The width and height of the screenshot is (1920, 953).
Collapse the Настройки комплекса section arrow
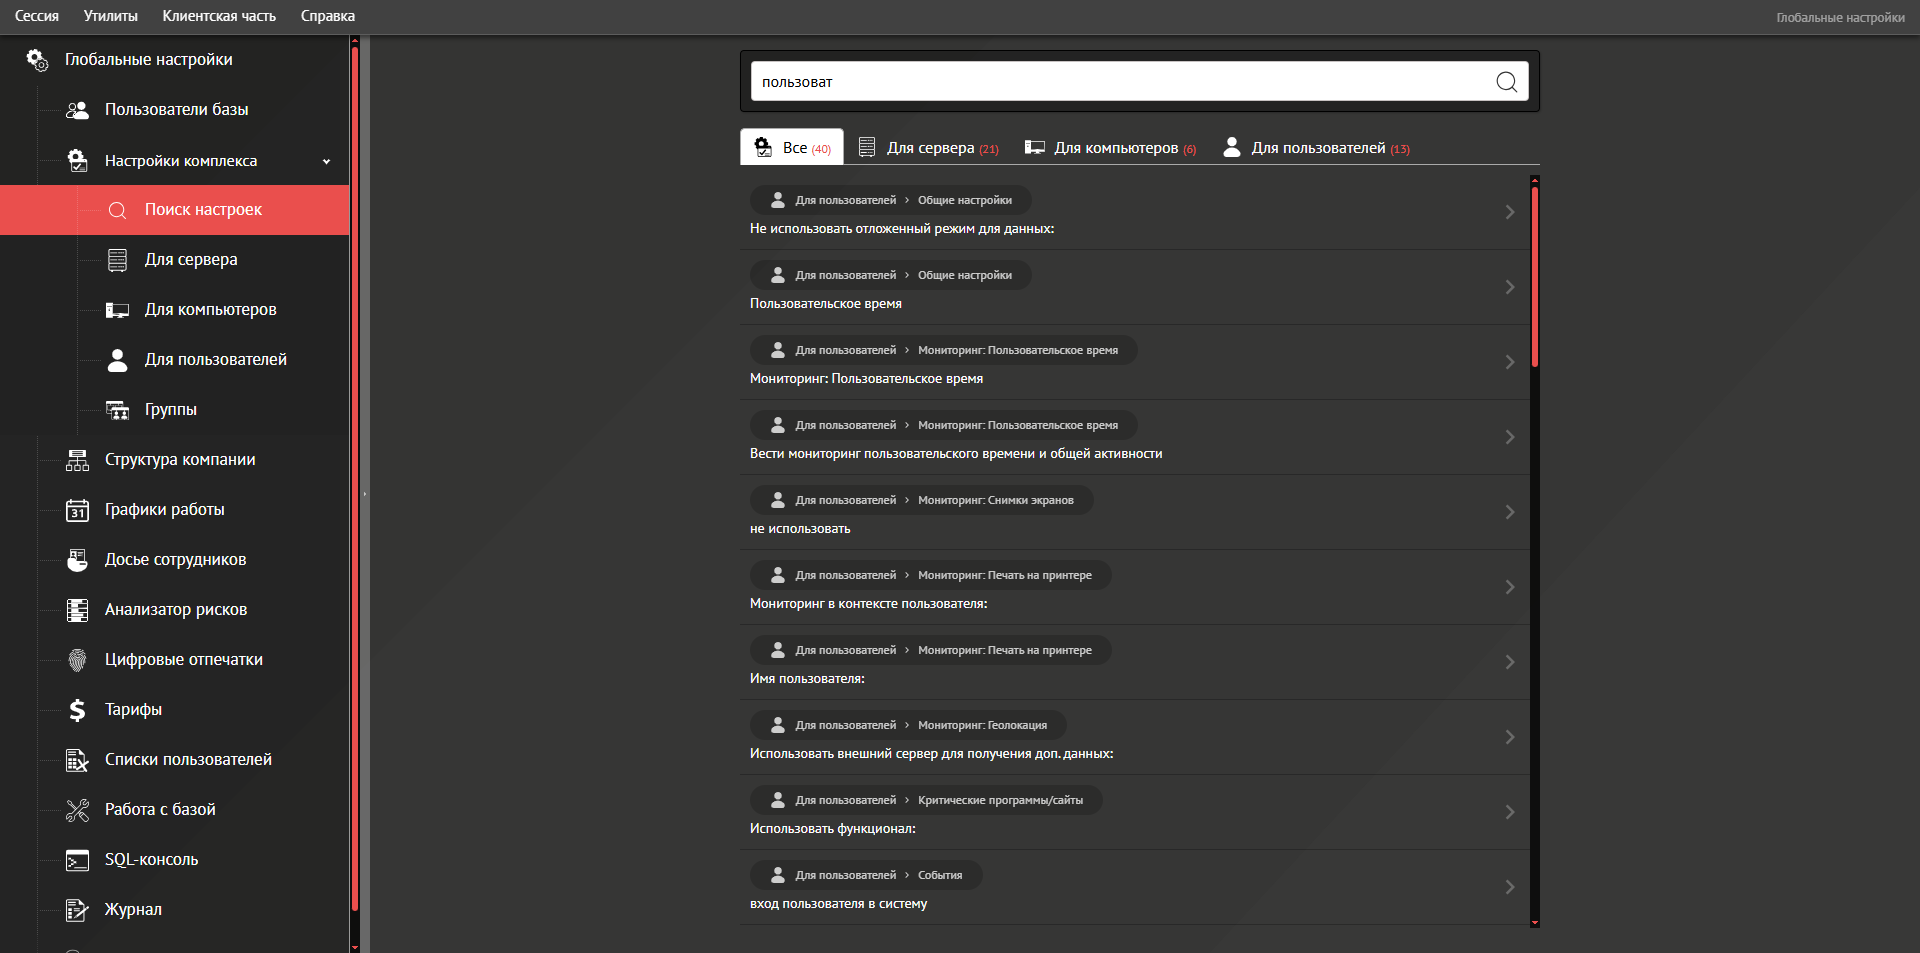click(326, 161)
